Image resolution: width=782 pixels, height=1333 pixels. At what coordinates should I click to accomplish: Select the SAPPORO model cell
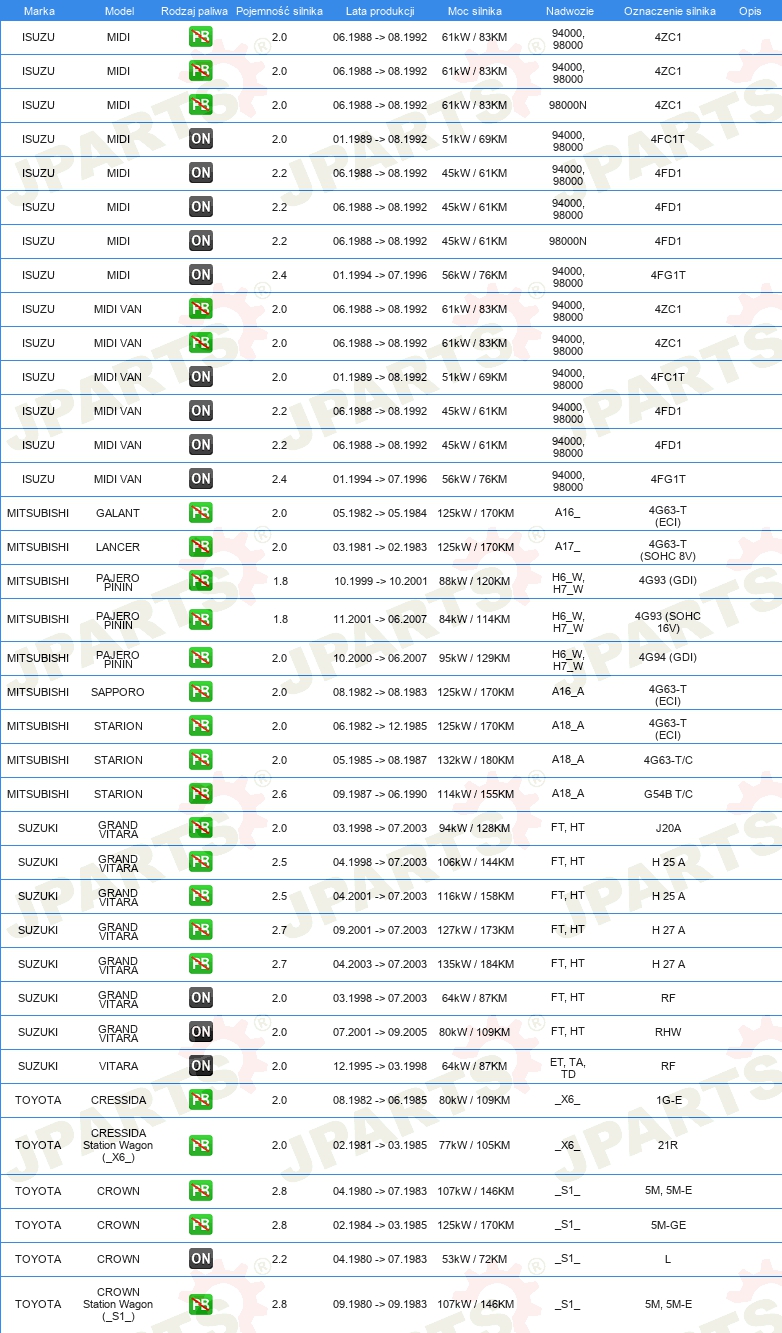[x=118, y=692]
